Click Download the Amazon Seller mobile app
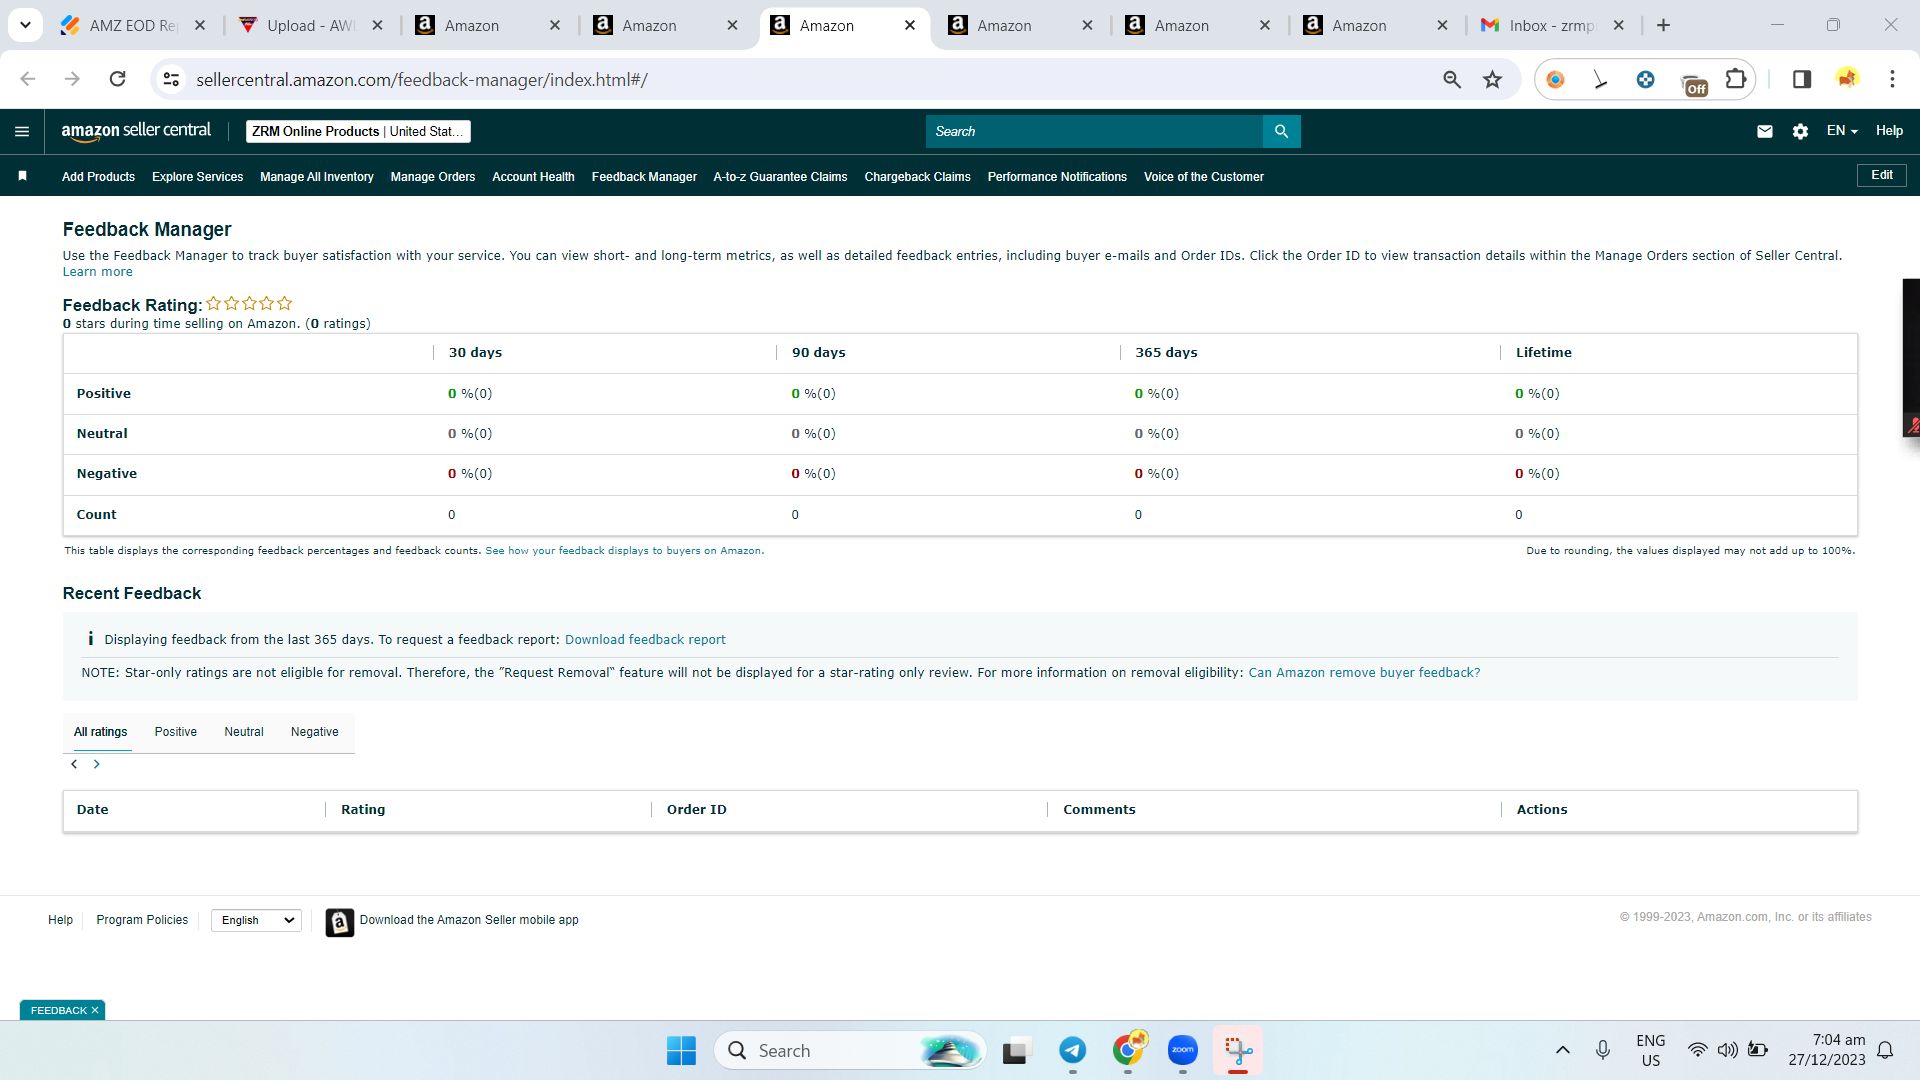The width and height of the screenshot is (1920, 1080). (x=469, y=920)
